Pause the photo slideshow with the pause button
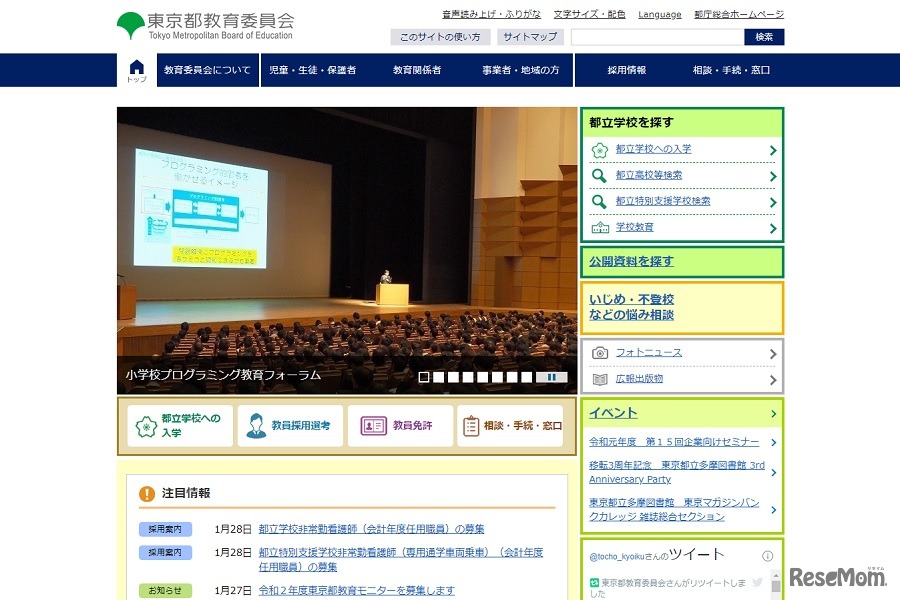This screenshot has width=900, height=600. click(551, 377)
